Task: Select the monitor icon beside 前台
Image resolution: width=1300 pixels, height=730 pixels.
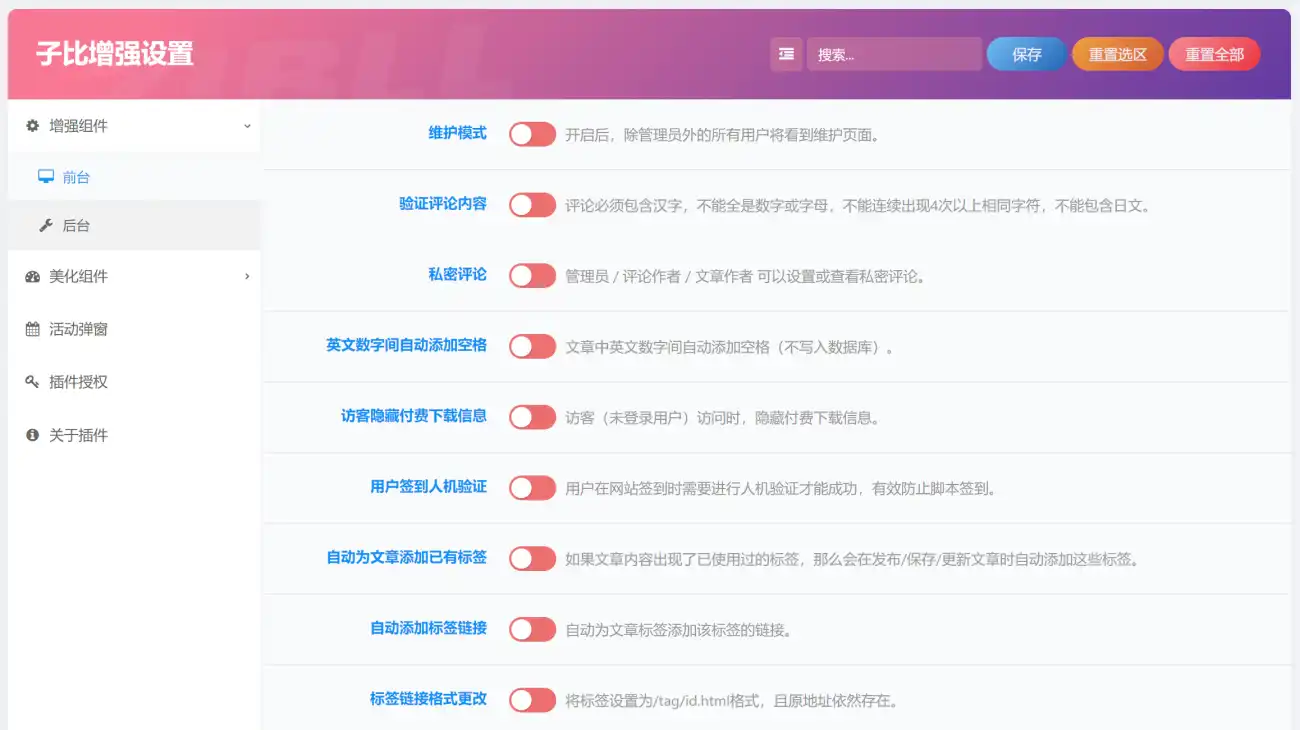Action: tap(44, 176)
